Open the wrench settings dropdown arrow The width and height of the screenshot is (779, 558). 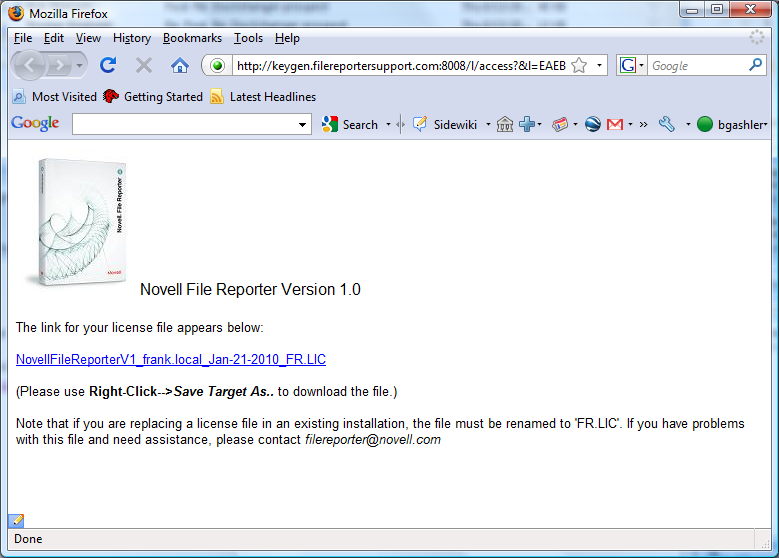point(688,125)
